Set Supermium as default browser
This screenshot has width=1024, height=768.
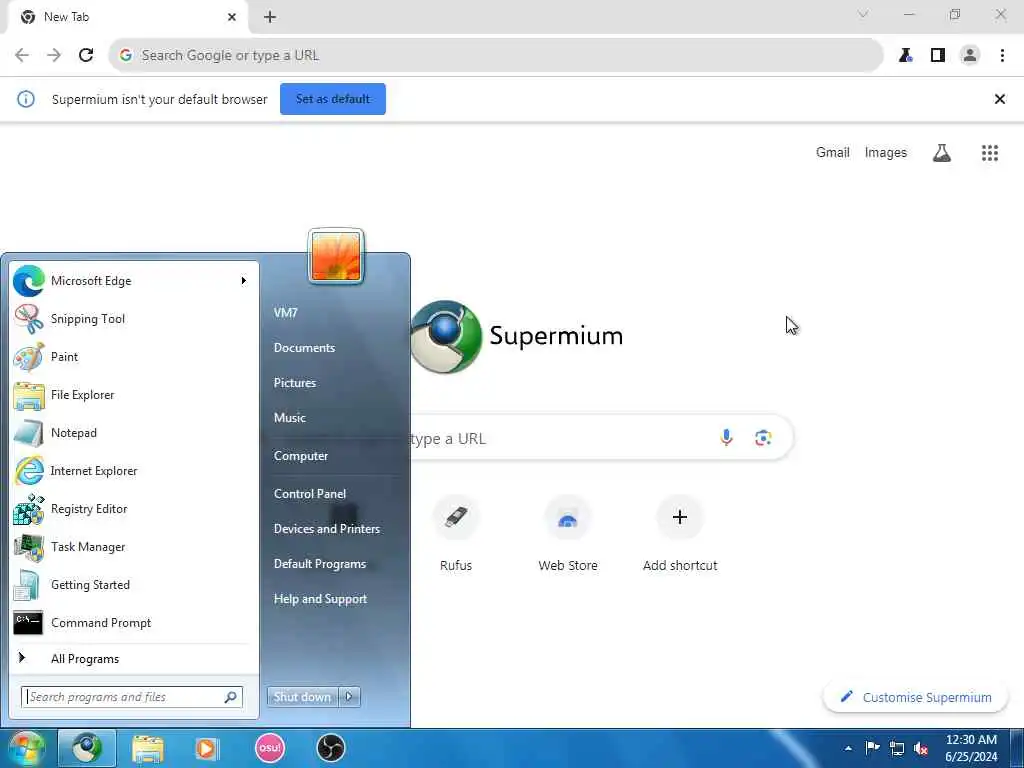[333, 99]
